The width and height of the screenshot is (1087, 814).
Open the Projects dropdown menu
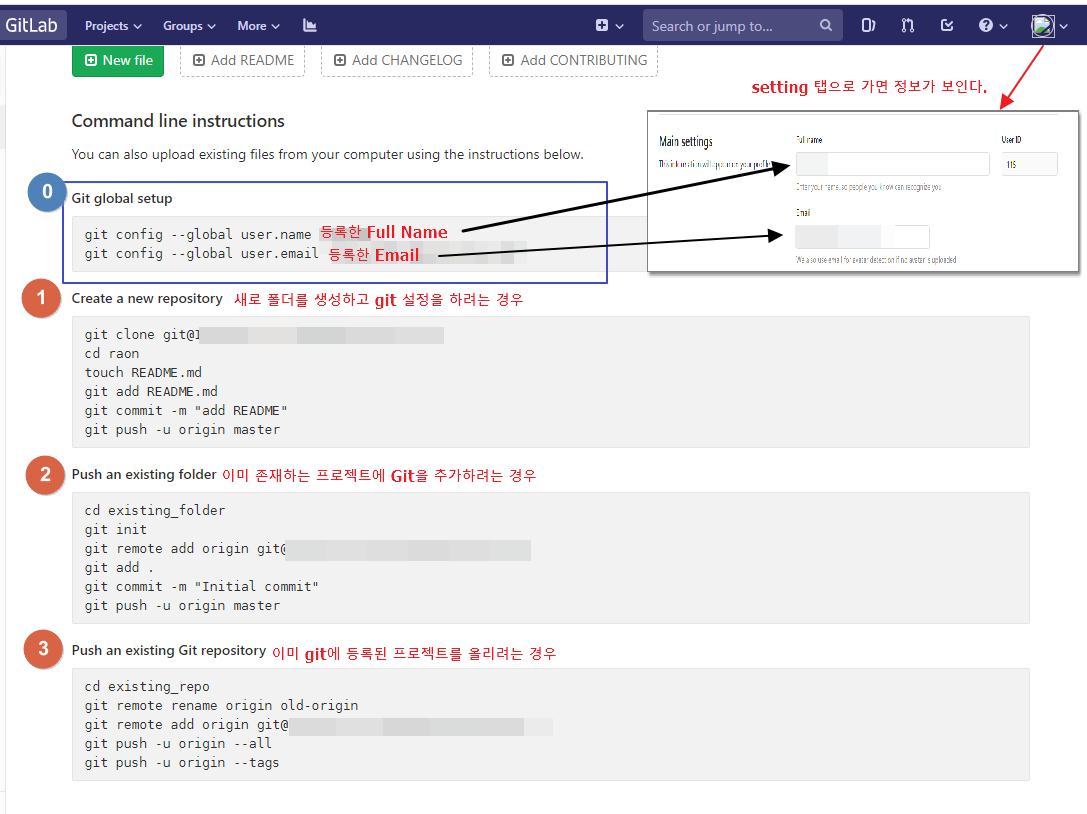(x=113, y=26)
